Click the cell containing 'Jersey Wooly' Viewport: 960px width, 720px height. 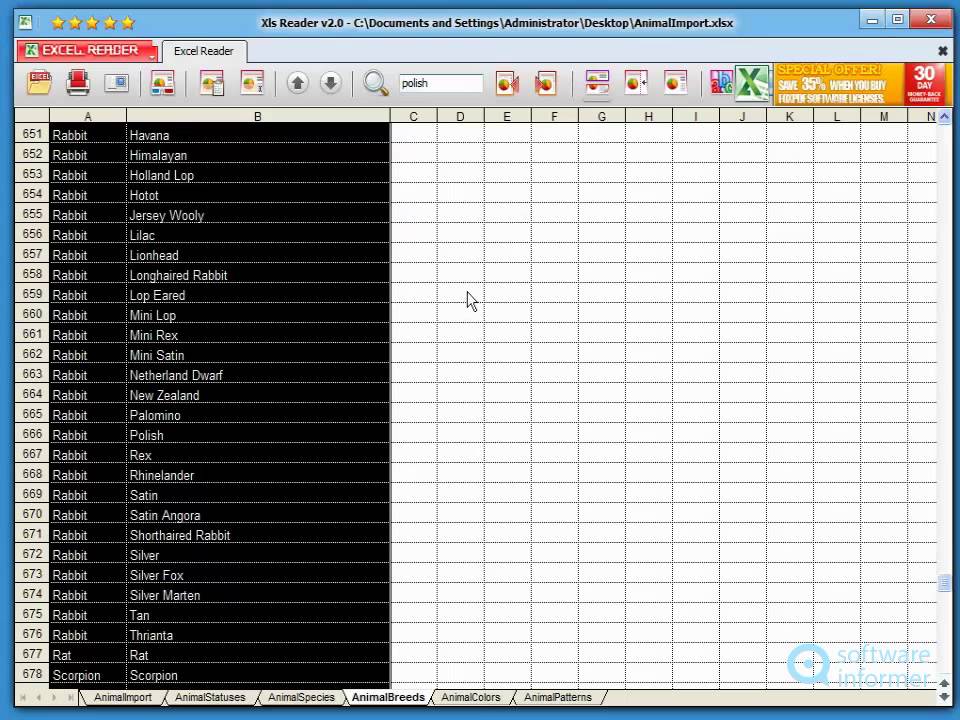click(258, 215)
